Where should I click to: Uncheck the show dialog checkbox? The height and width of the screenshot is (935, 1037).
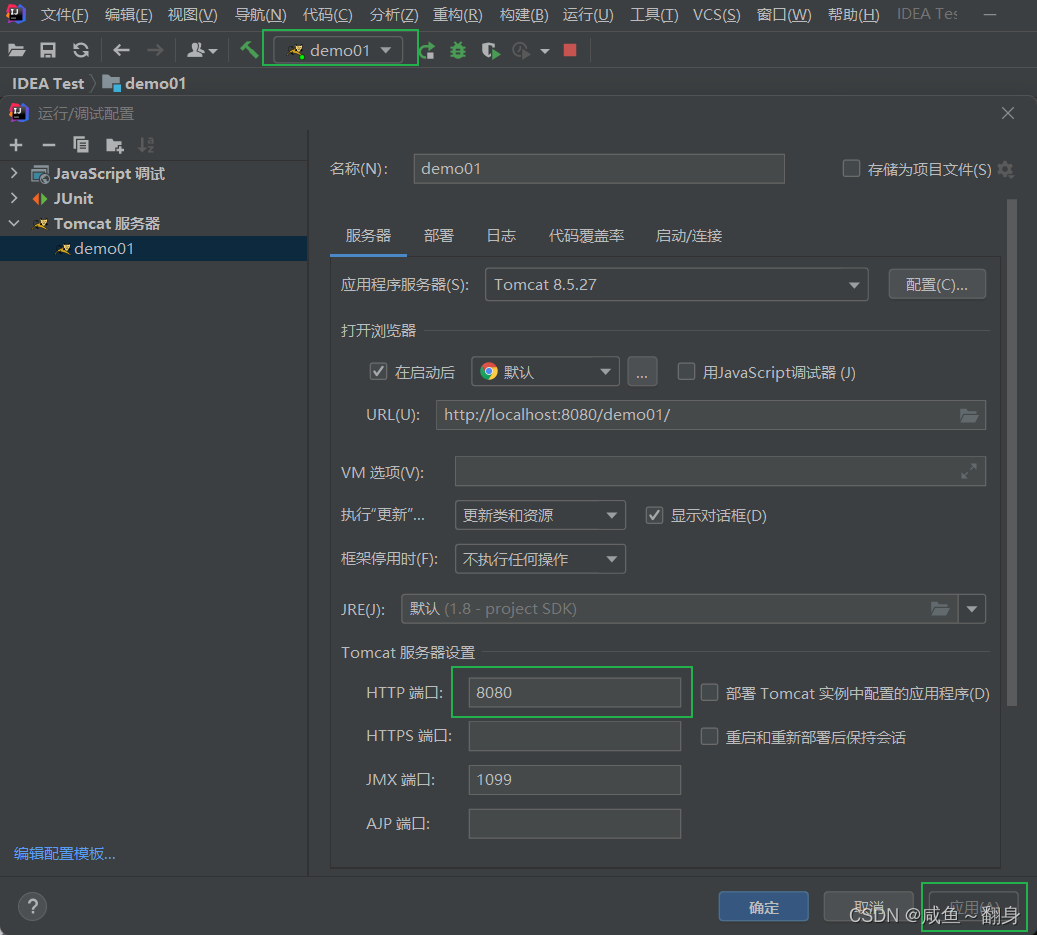[654, 515]
